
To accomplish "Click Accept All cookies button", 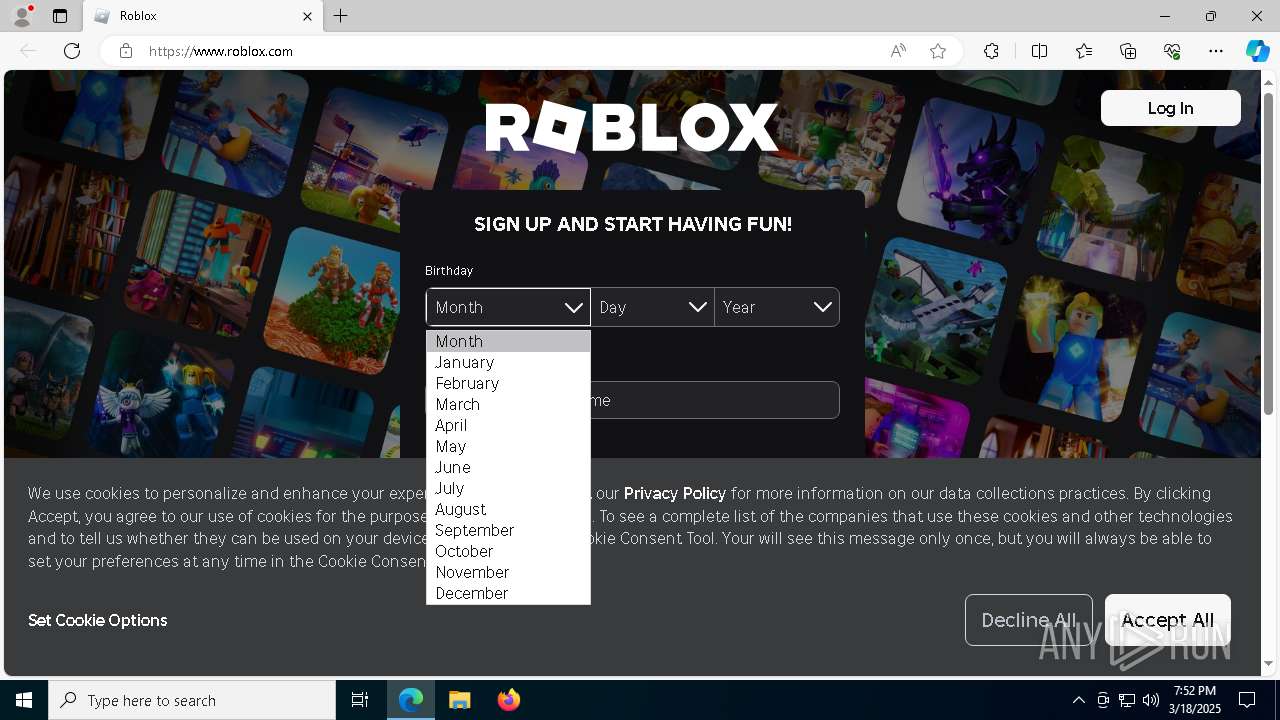I will point(1167,620).
